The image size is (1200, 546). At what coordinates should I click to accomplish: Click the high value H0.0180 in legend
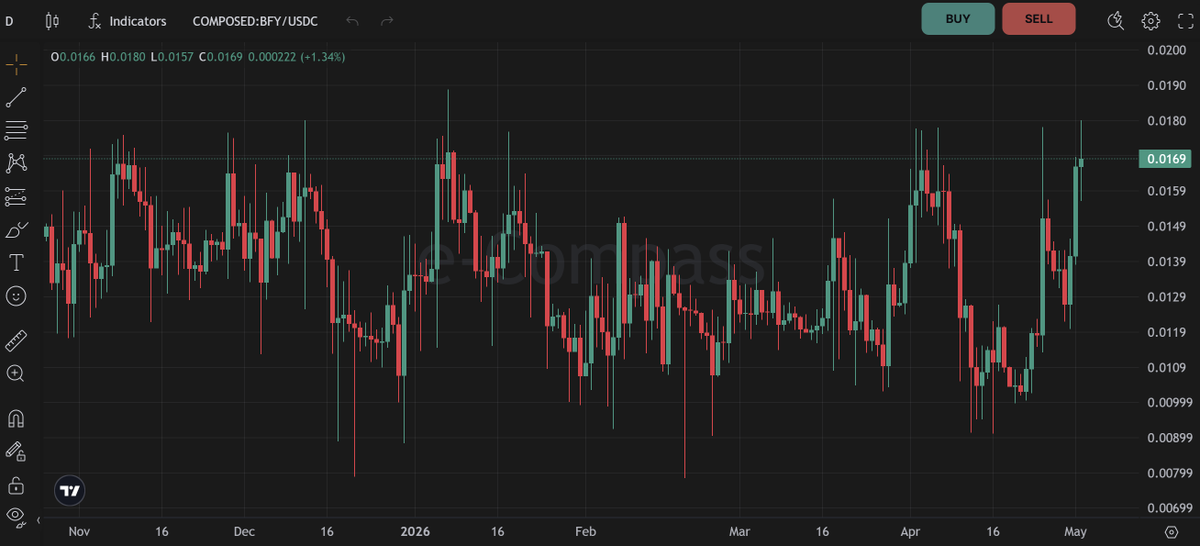(x=124, y=57)
